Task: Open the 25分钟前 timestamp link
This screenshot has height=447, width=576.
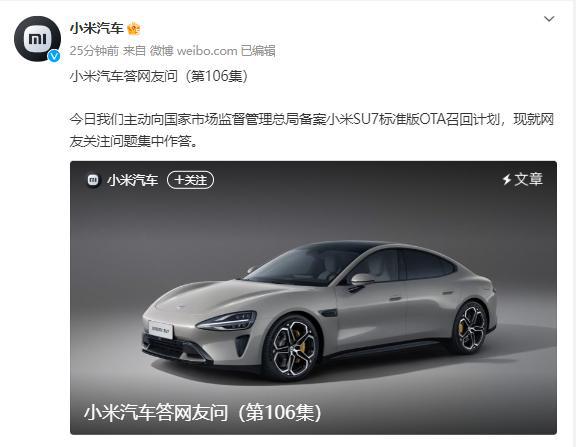Action: 94,51
